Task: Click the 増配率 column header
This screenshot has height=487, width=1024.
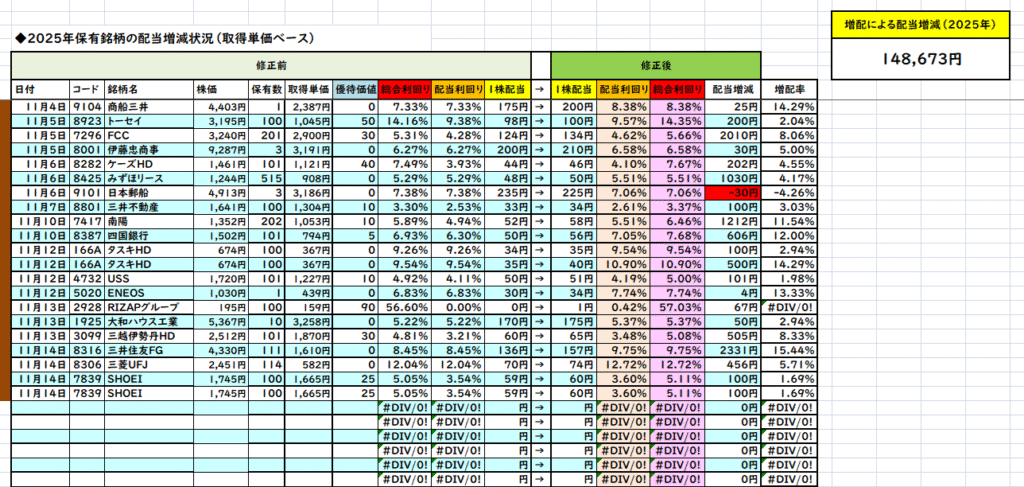Action: [x=791, y=89]
